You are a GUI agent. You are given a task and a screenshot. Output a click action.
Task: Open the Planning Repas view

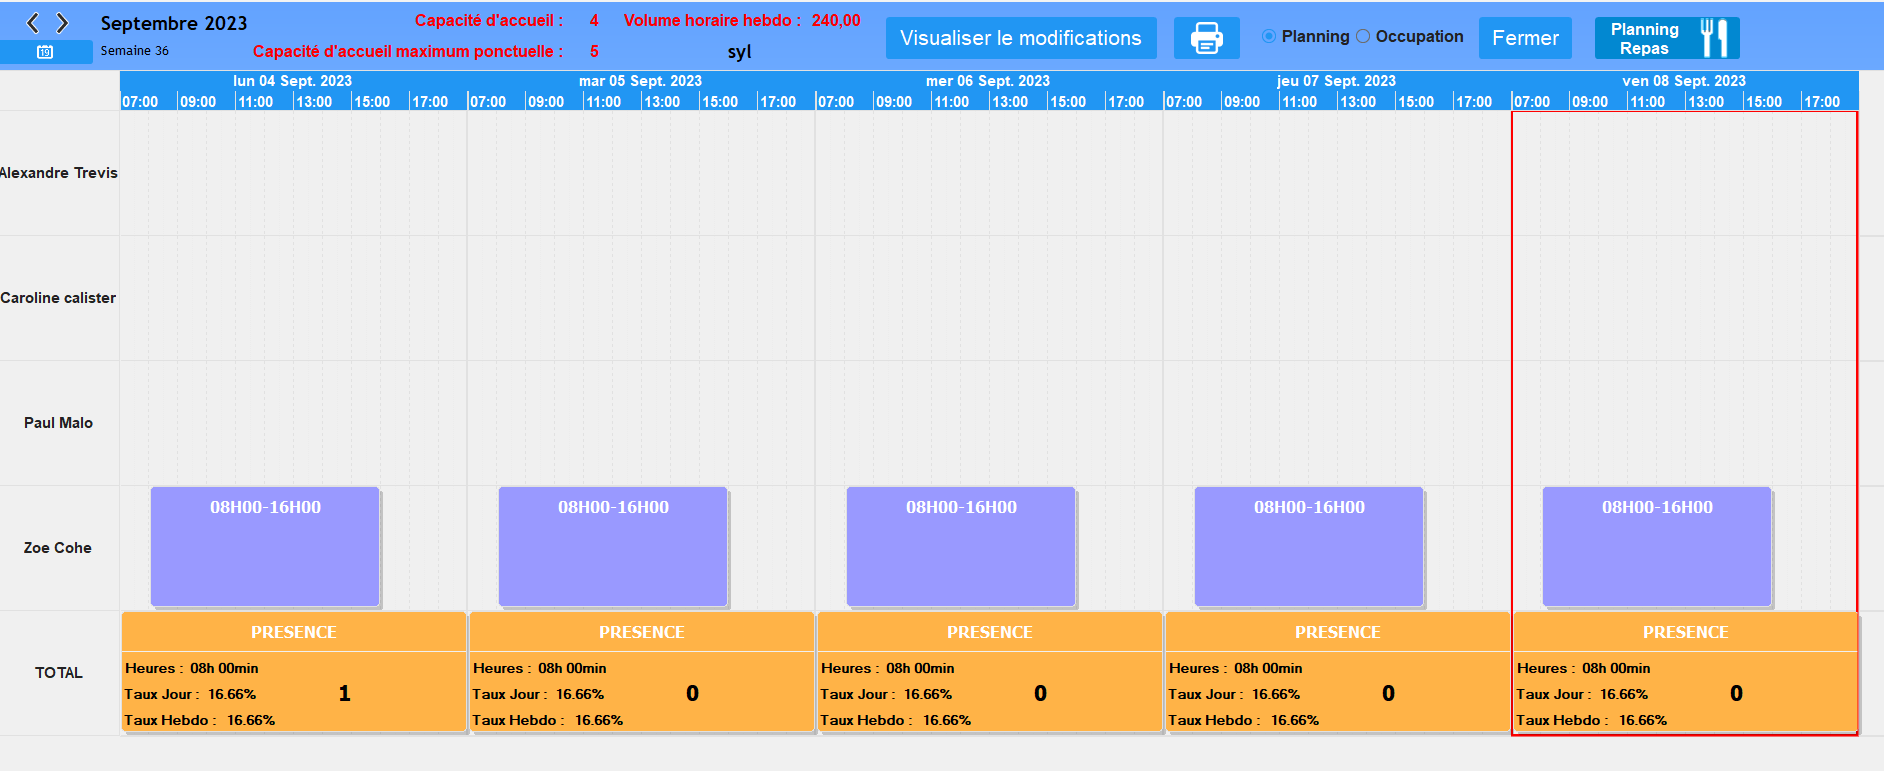(x=1645, y=38)
